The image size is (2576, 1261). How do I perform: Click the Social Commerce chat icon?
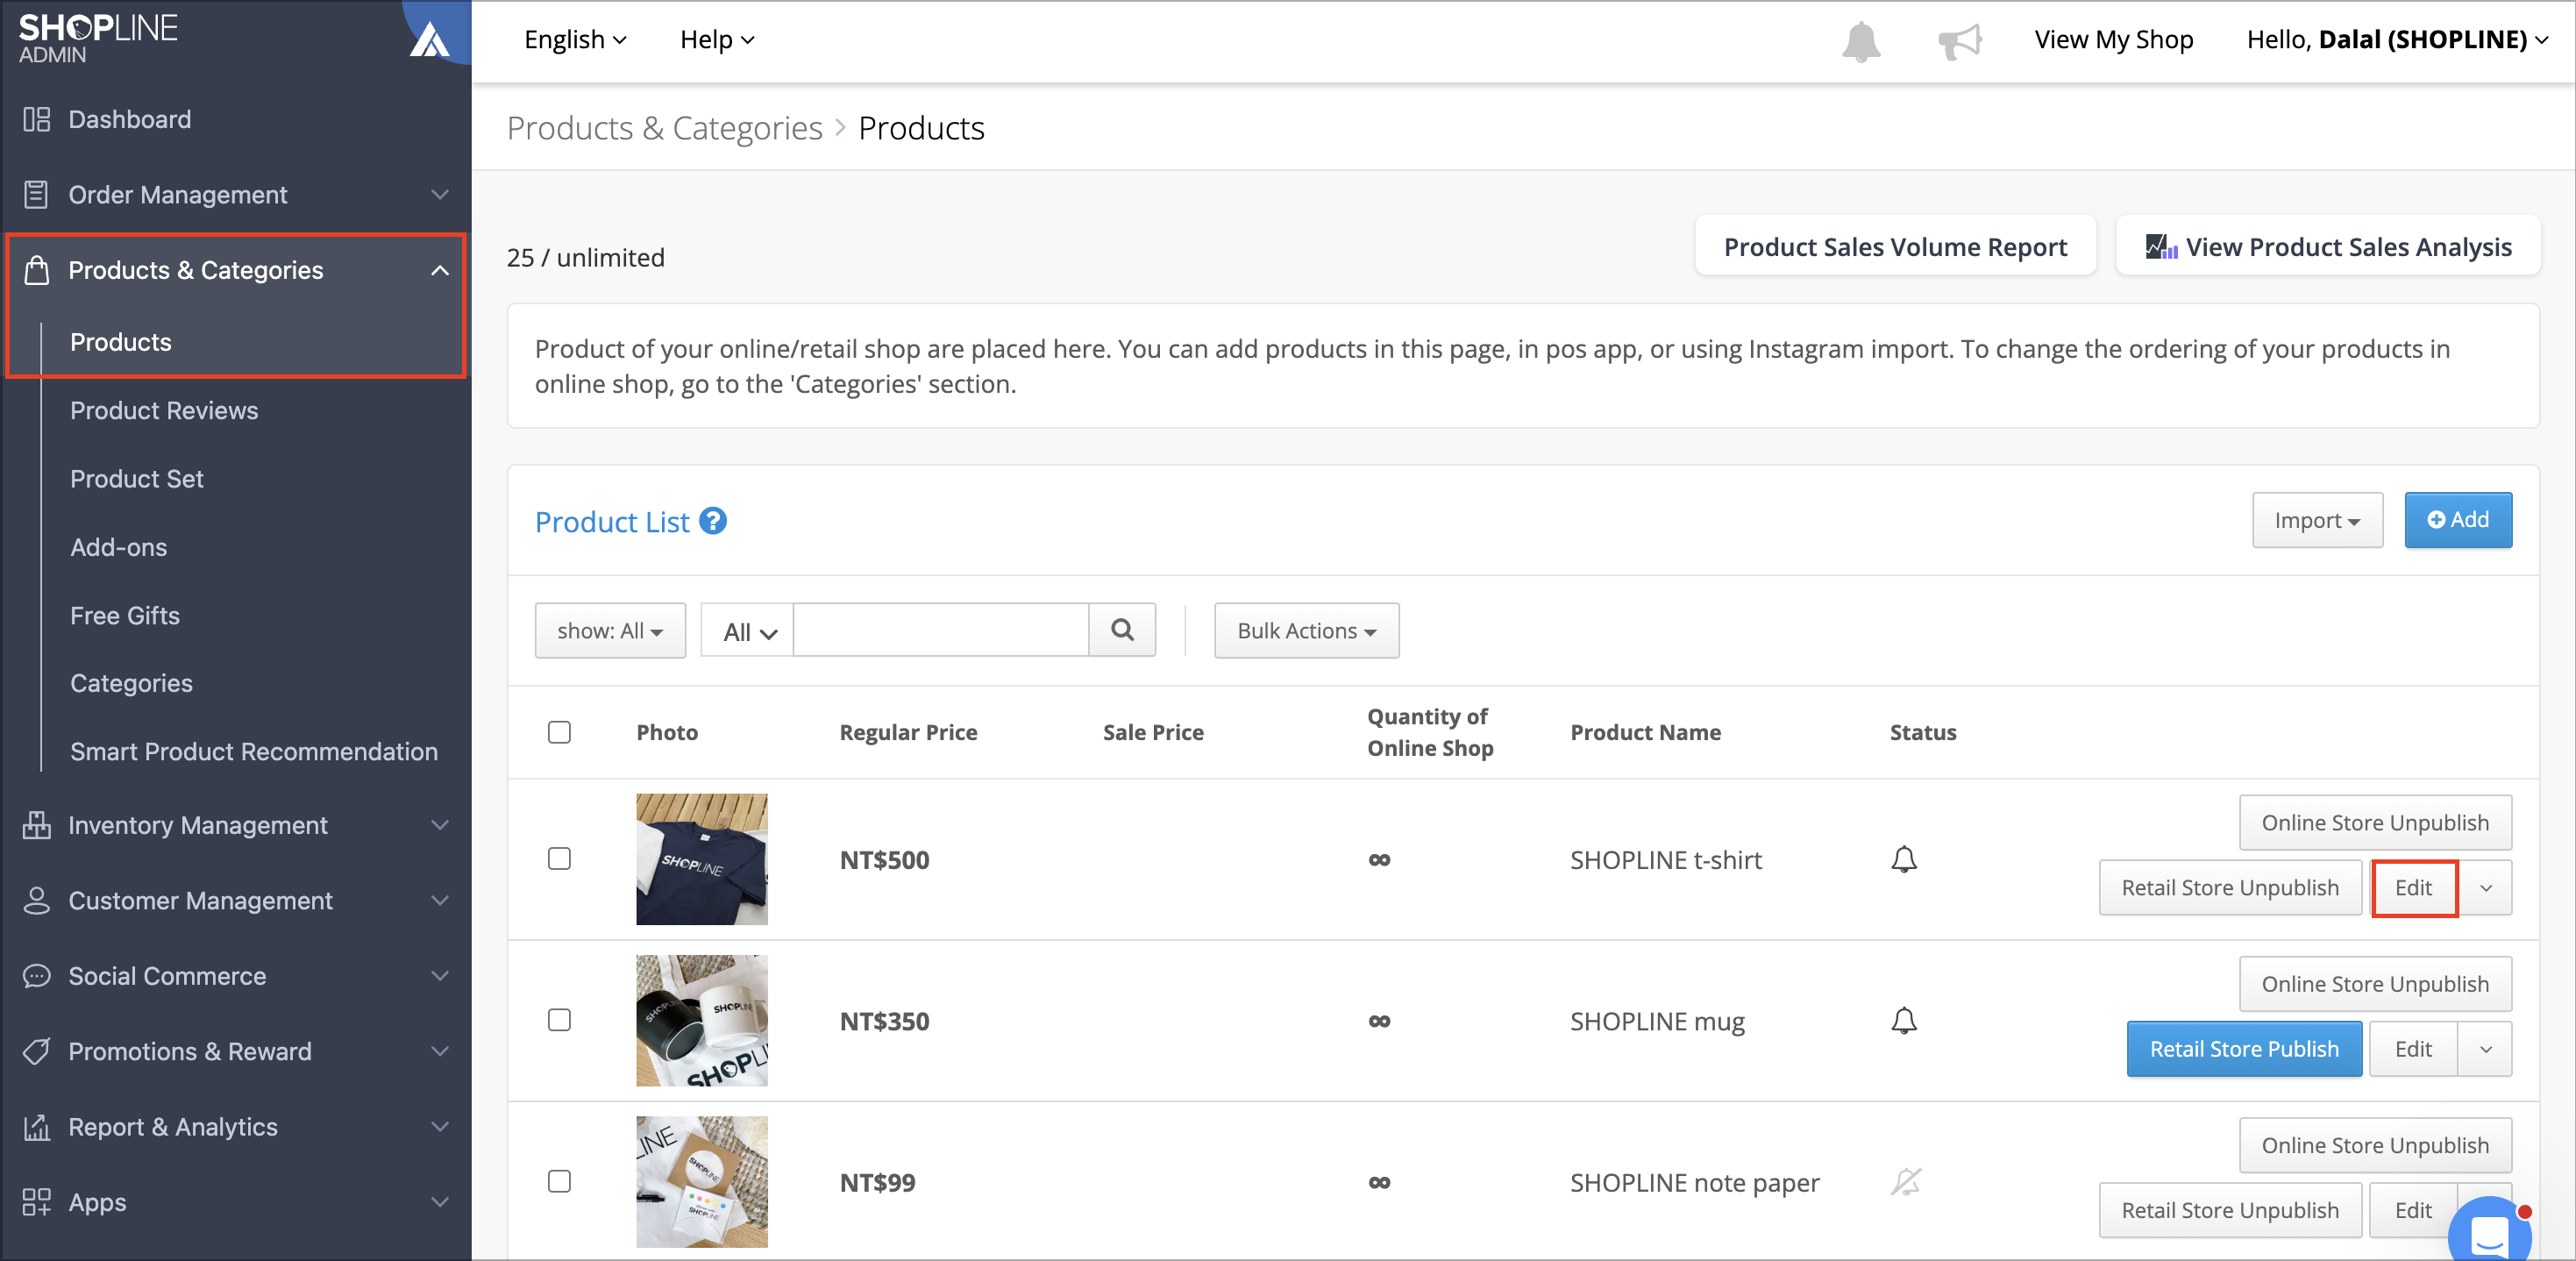(x=37, y=976)
